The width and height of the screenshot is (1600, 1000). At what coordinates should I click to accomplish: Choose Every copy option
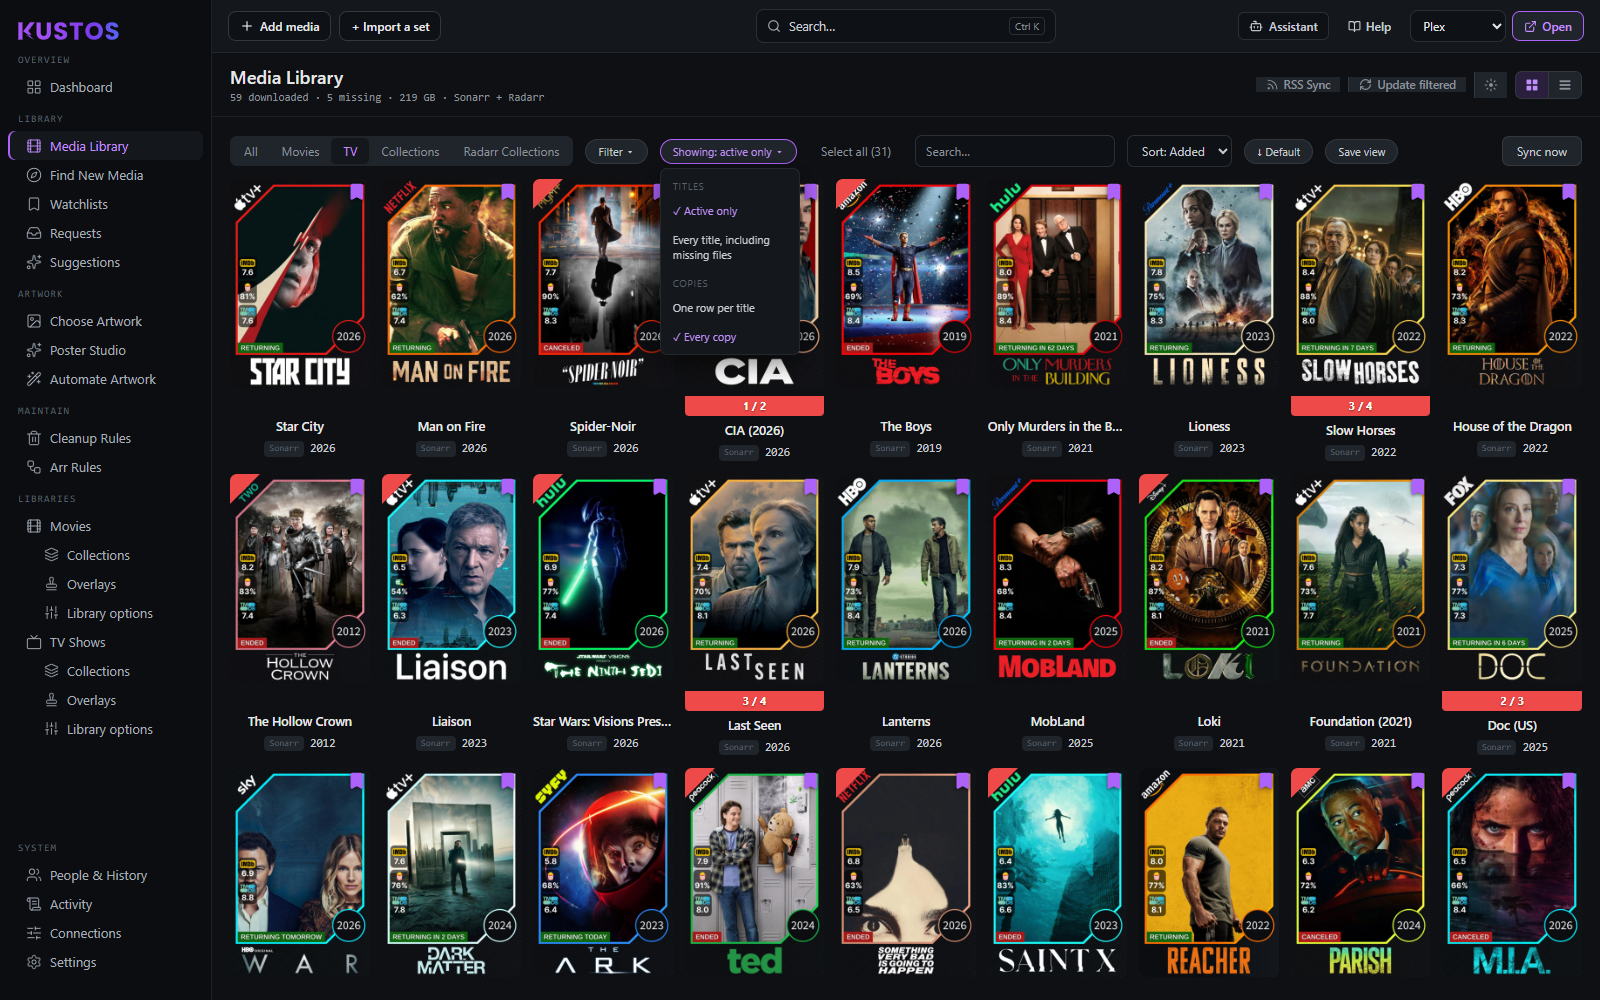(x=730, y=337)
